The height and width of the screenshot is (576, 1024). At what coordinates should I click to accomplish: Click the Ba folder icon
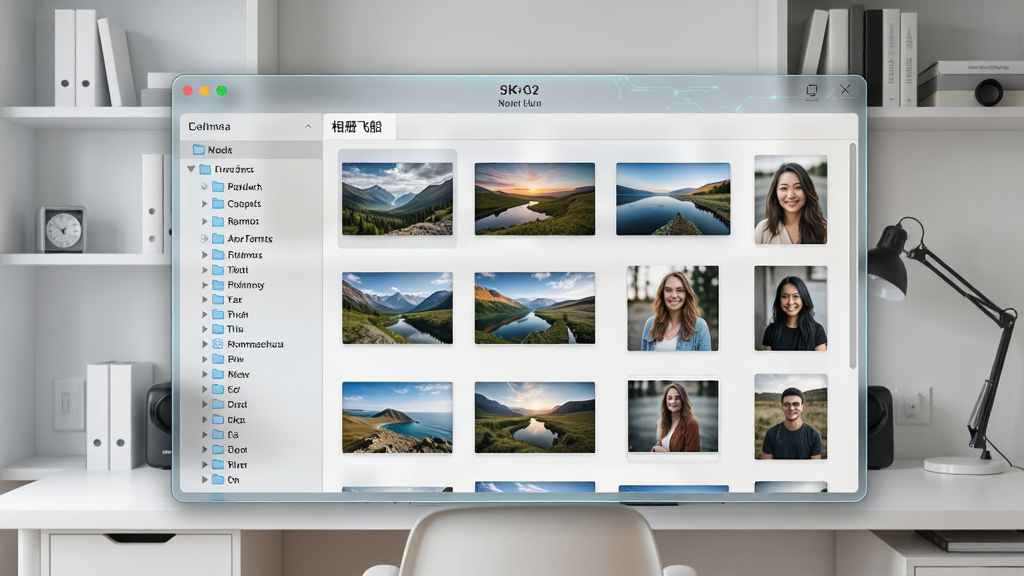pos(218,434)
